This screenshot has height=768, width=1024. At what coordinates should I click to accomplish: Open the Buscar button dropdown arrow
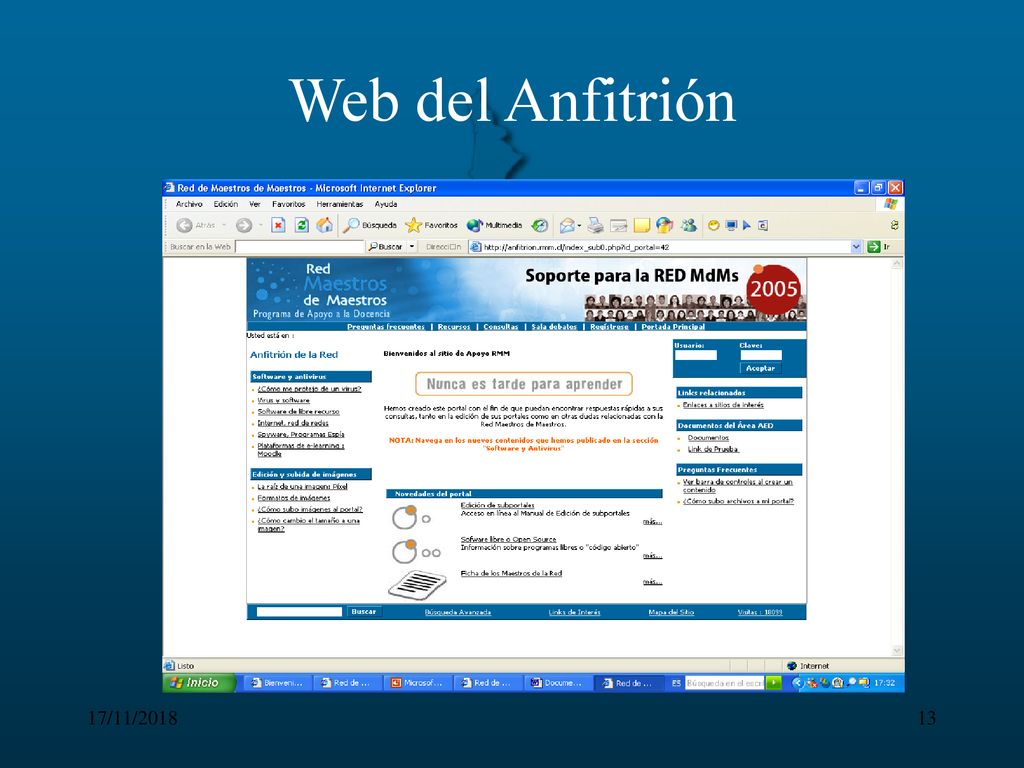tap(412, 247)
